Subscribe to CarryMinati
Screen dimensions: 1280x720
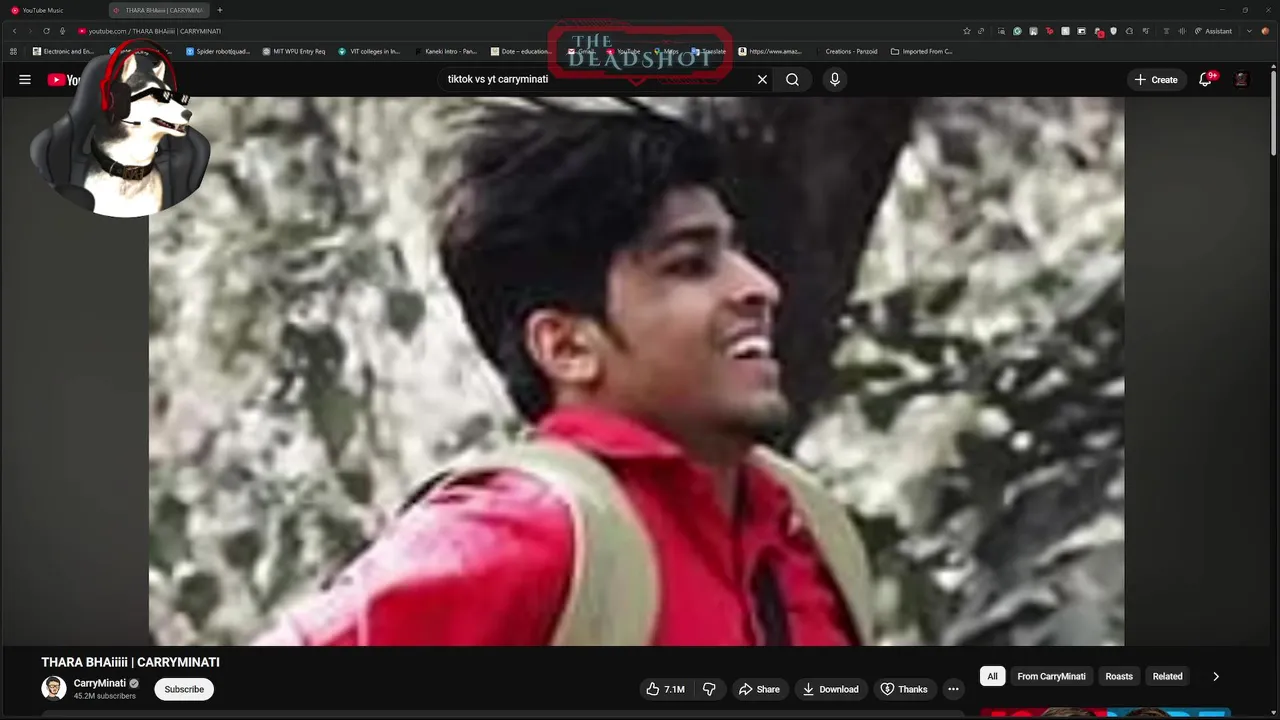[x=184, y=689]
